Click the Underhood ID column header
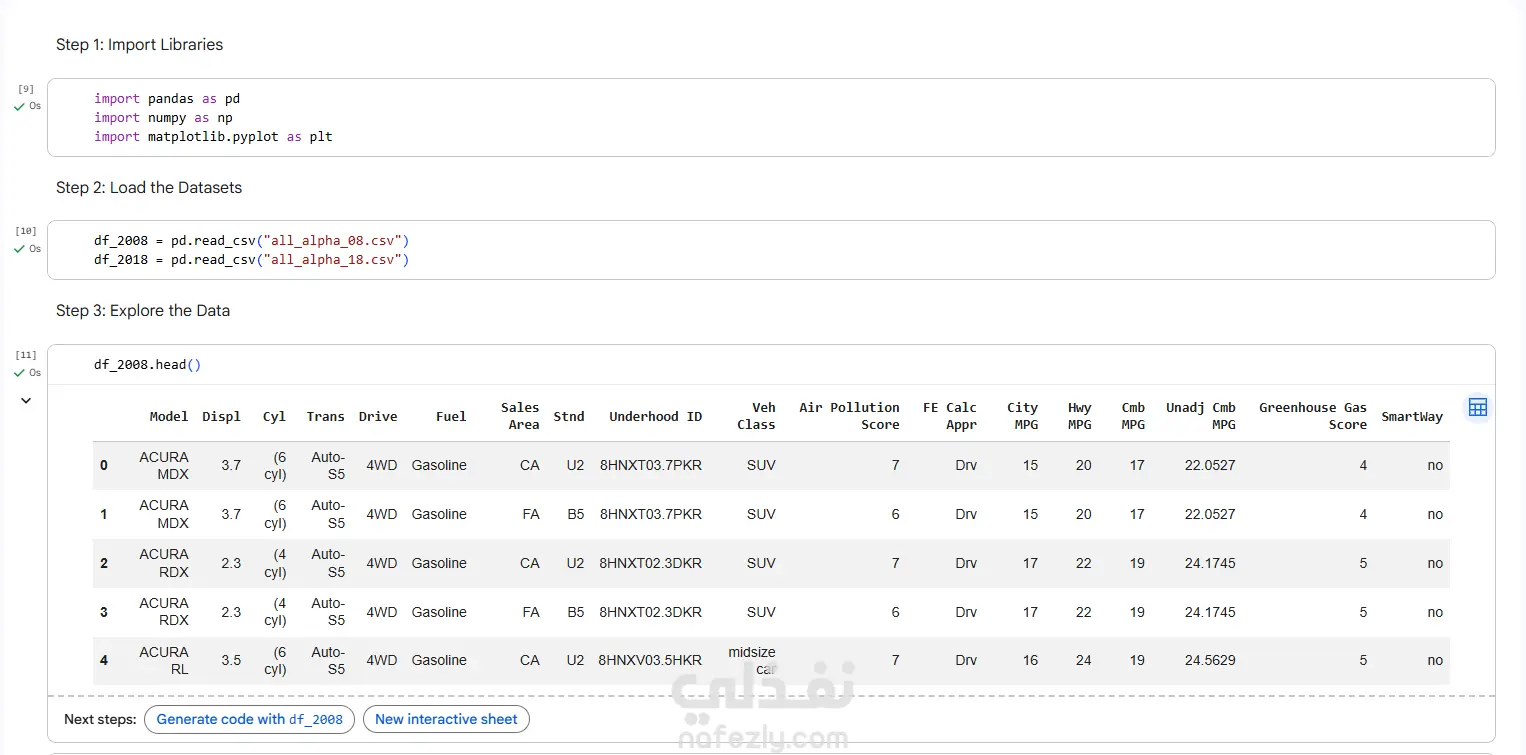 656,417
